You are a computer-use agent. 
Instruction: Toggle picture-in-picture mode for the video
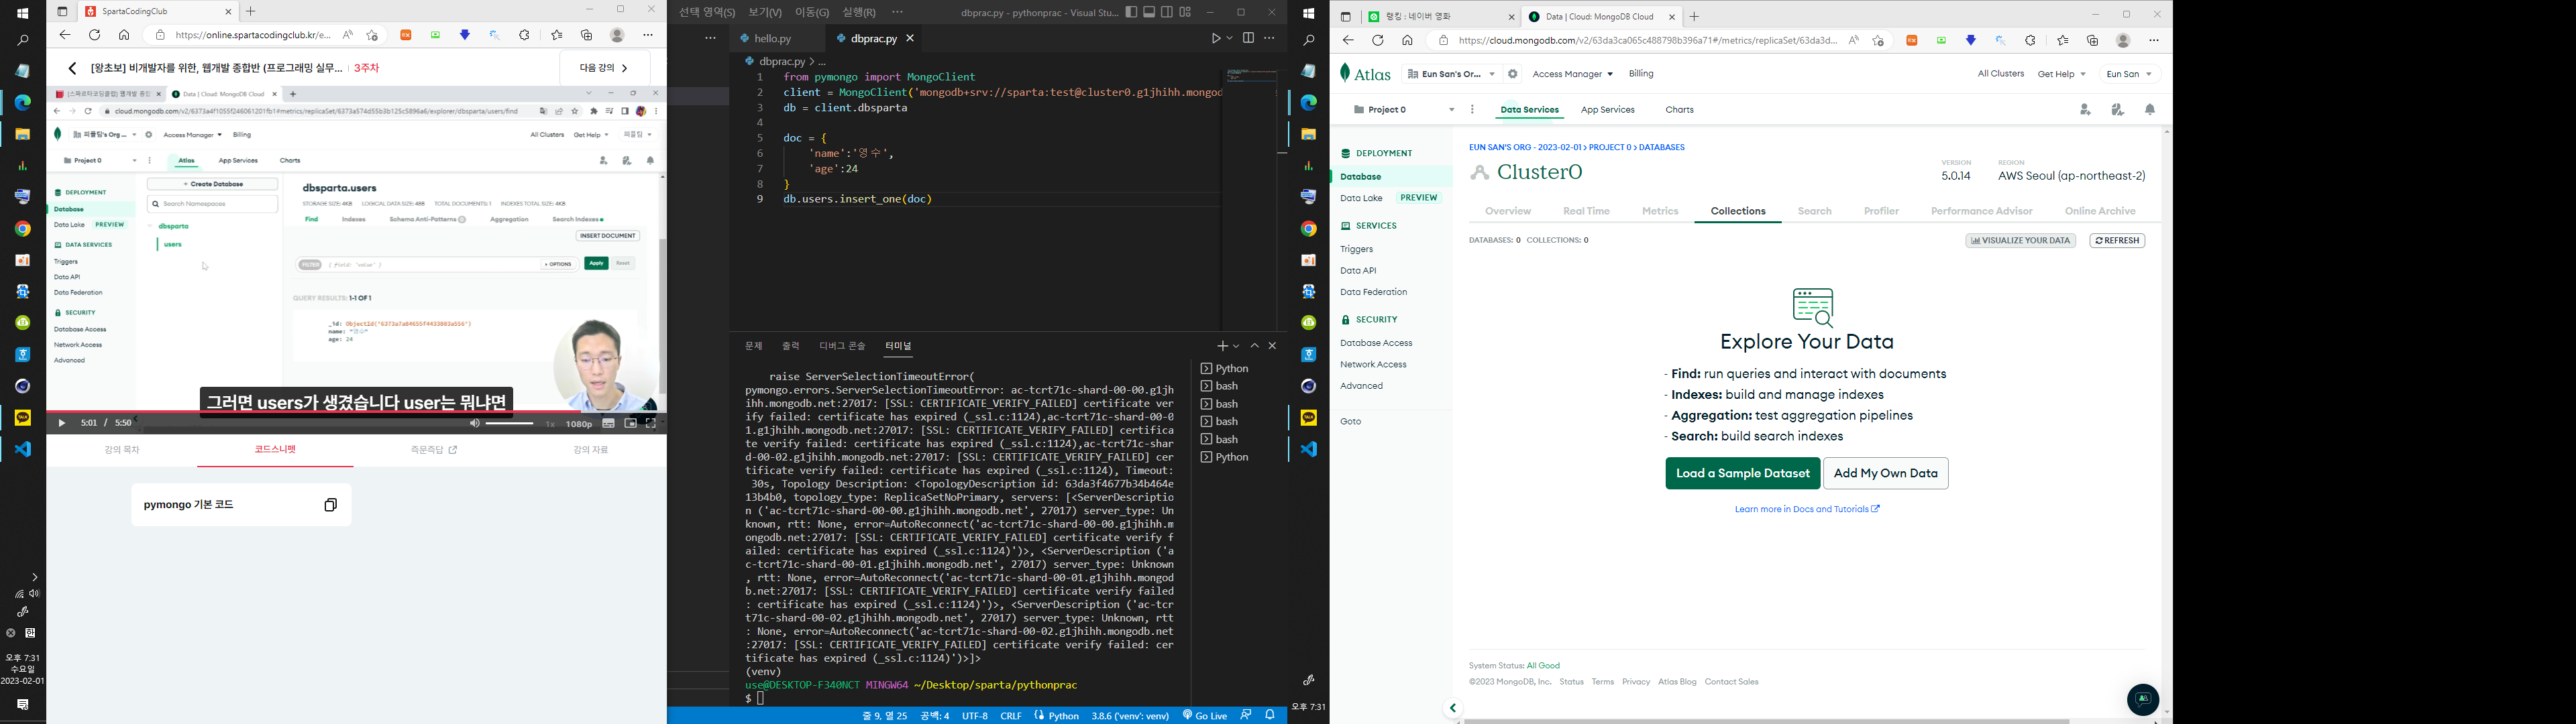click(630, 423)
